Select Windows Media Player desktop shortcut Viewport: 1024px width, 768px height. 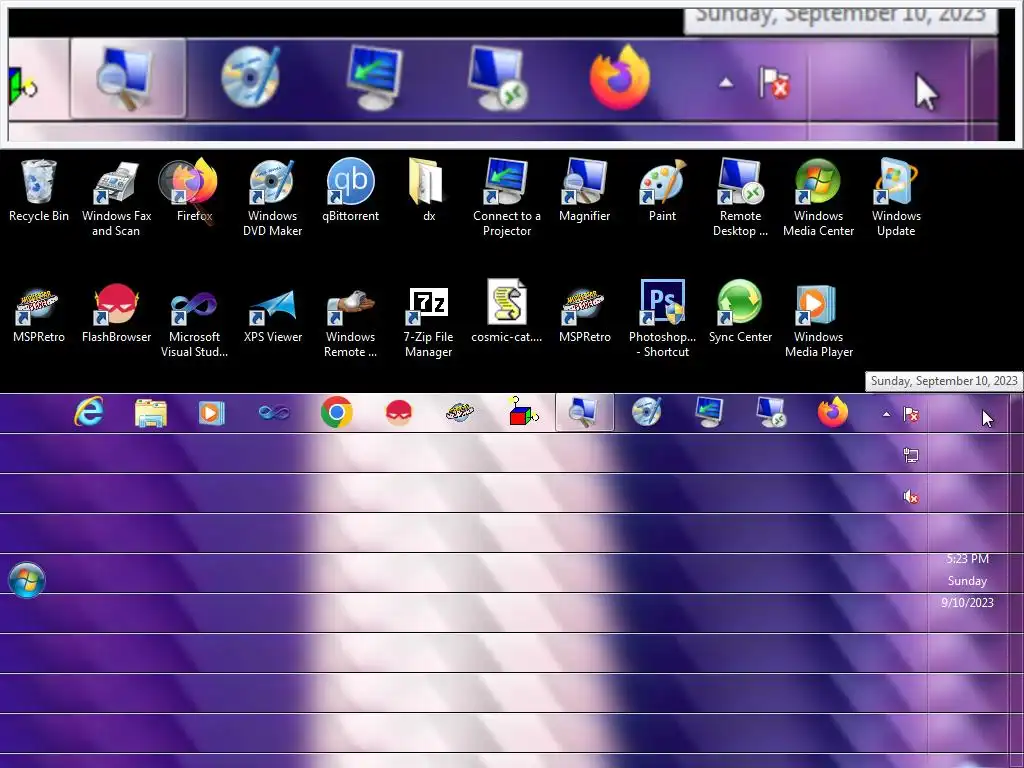click(818, 320)
